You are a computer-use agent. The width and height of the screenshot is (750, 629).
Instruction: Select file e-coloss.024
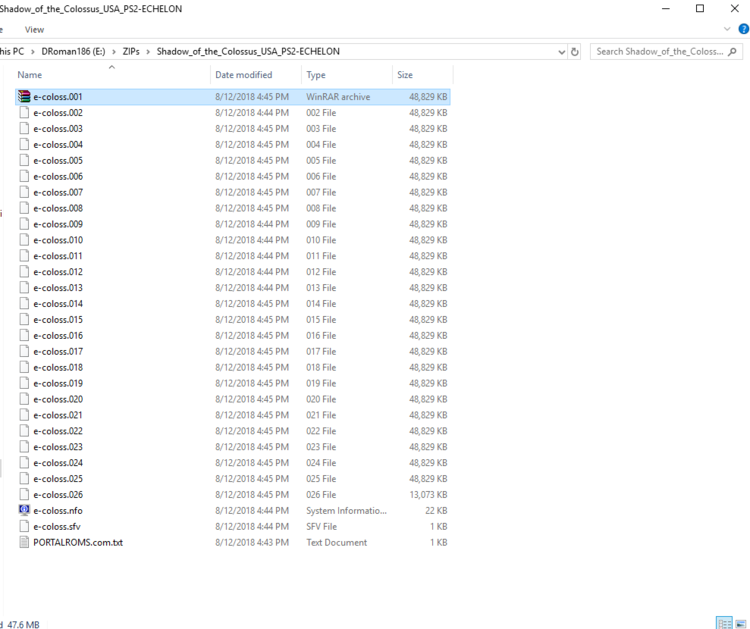coord(58,463)
